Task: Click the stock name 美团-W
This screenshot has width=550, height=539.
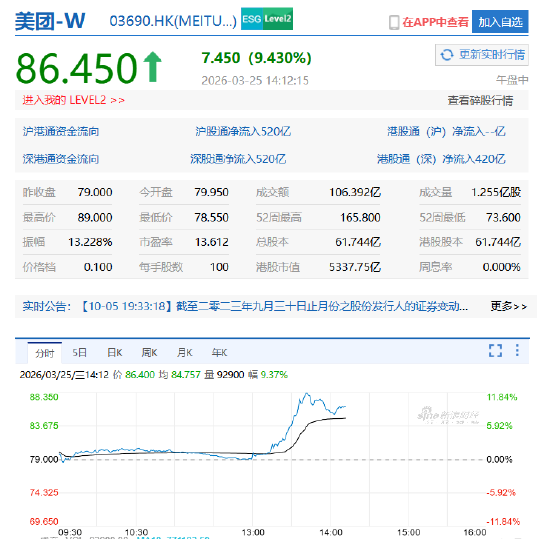Action: [50, 21]
